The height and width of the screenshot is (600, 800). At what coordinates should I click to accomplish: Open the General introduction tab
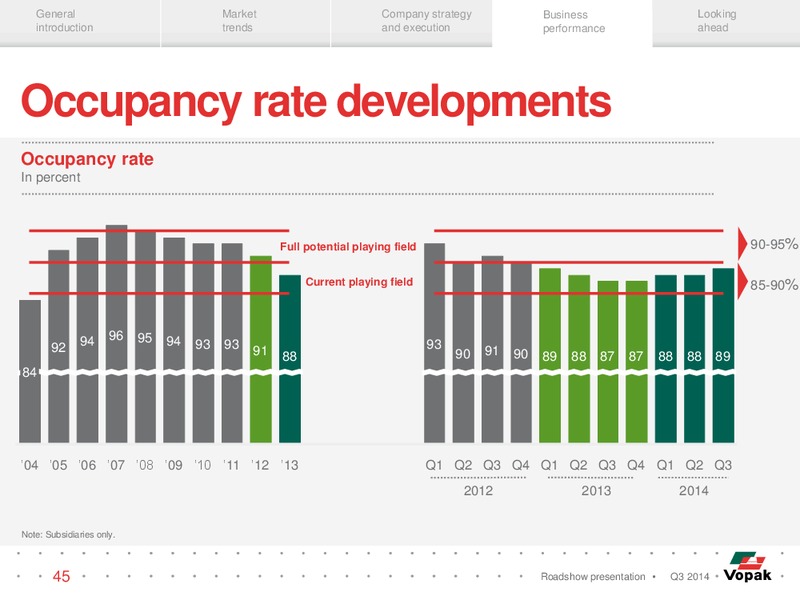(x=80, y=21)
